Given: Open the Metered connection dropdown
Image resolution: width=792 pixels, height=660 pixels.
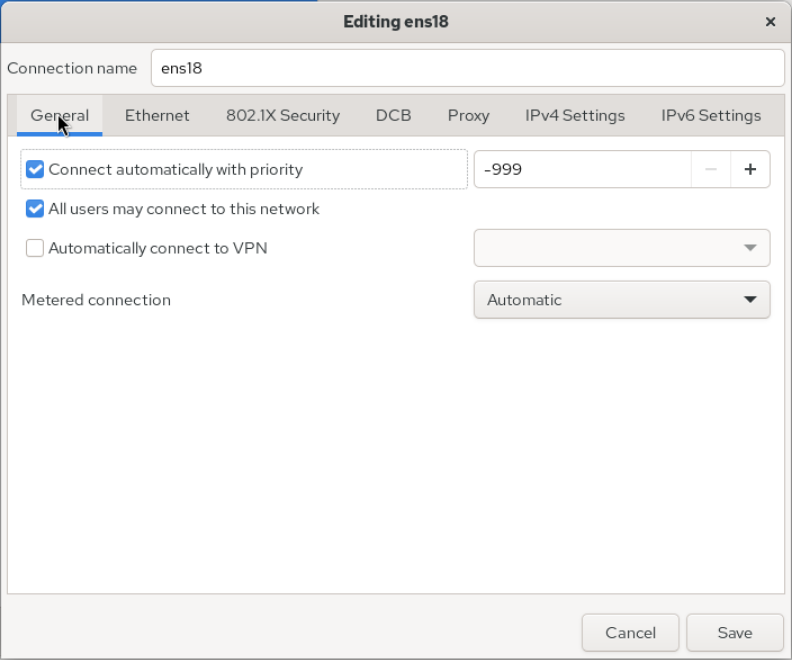Looking at the screenshot, I should 622,300.
